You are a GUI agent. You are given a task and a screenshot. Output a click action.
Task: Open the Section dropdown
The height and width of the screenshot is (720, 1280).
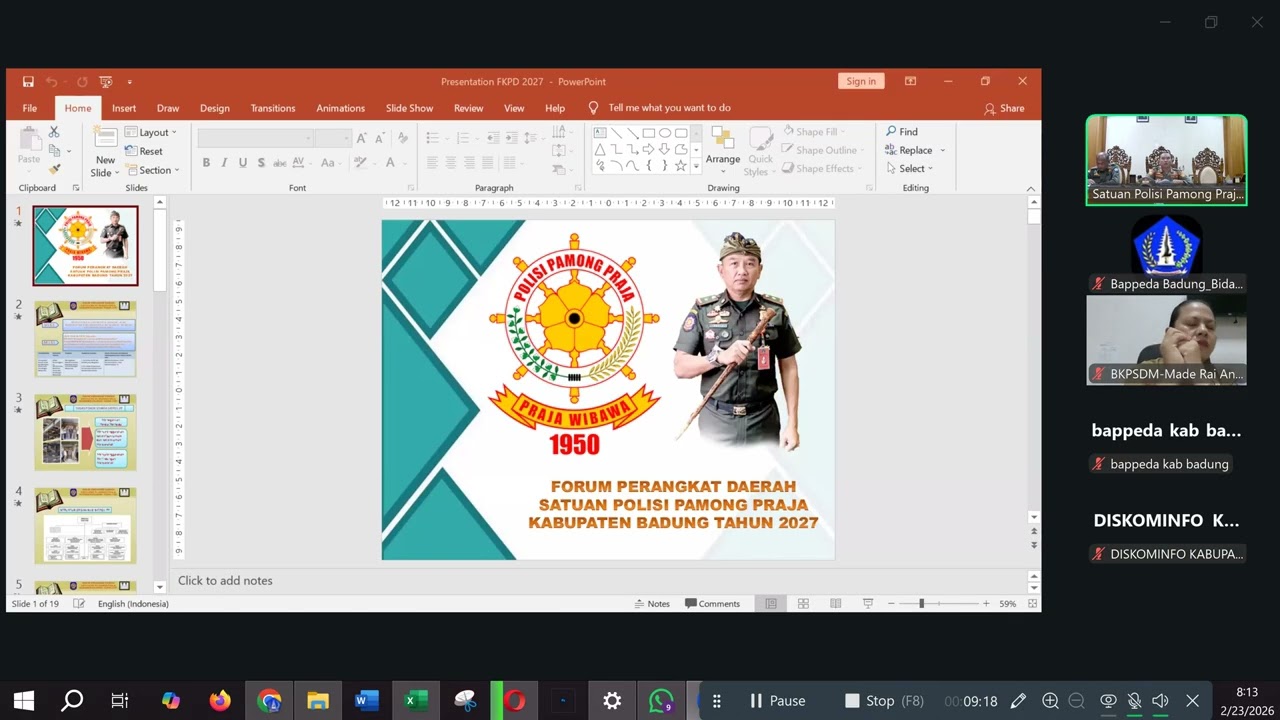pos(152,170)
